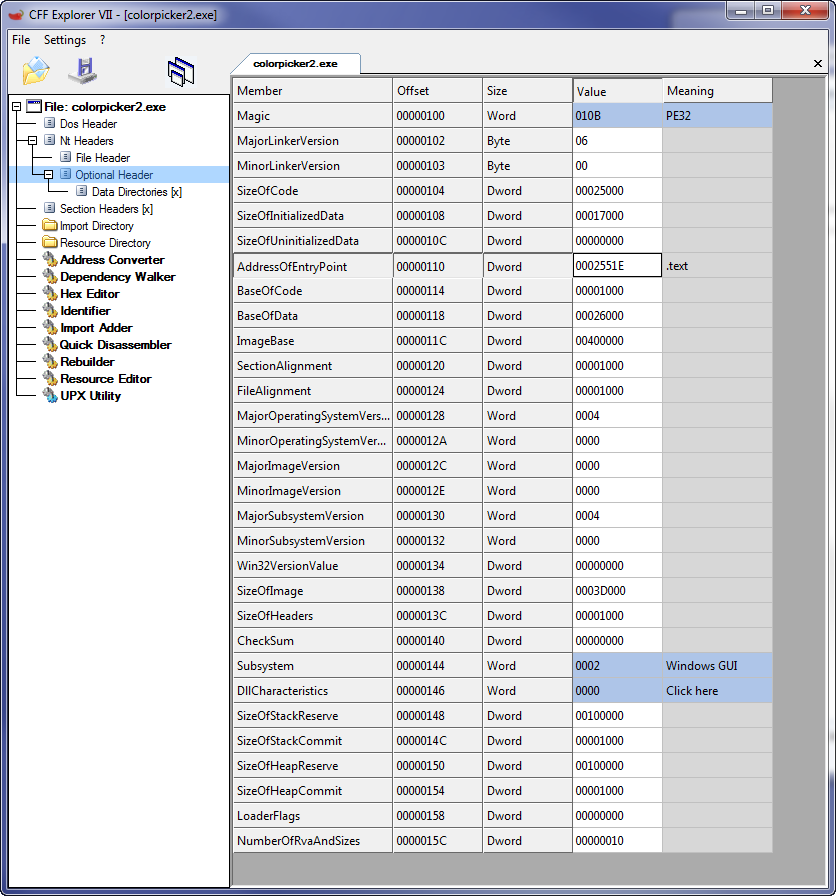This screenshot has height=896, width=836.
Task: Click the Nt Headers node icon
Action: [50, 141]
